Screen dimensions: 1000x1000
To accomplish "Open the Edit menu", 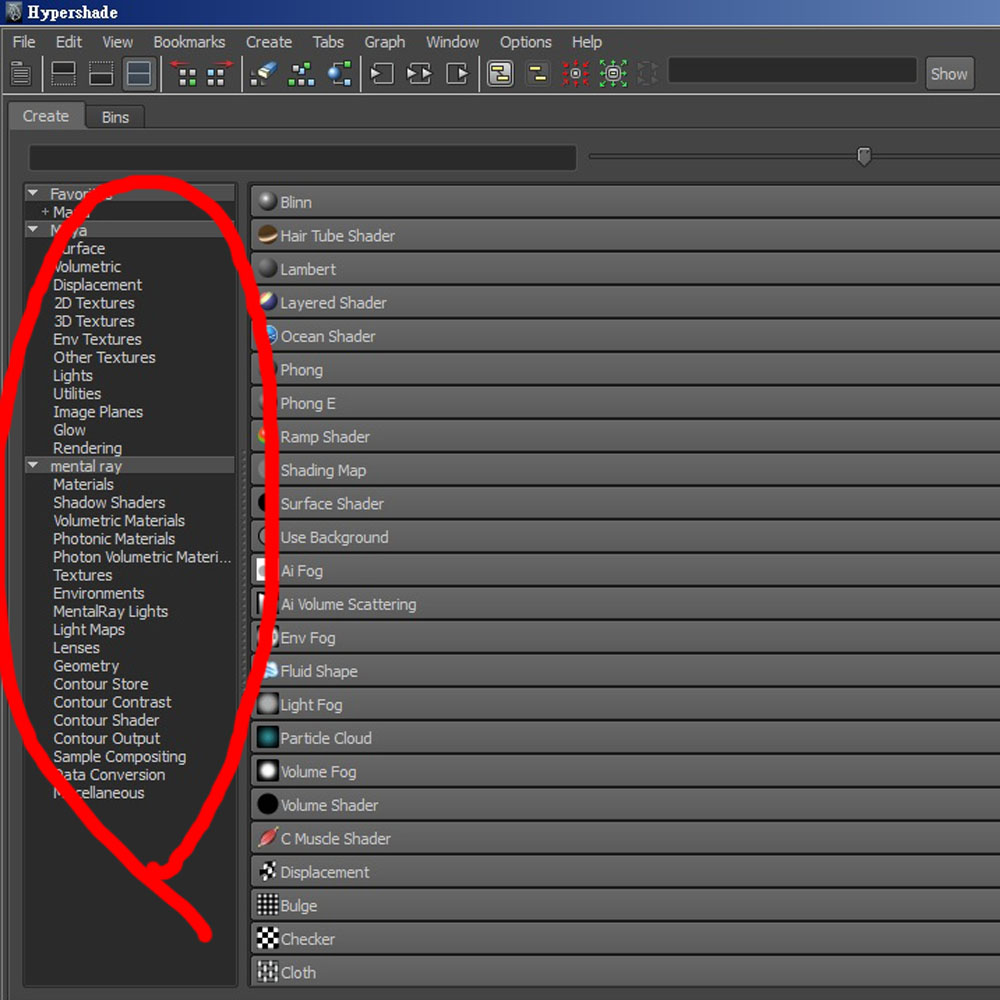I will pyautogui.click(x=68, y=42).
